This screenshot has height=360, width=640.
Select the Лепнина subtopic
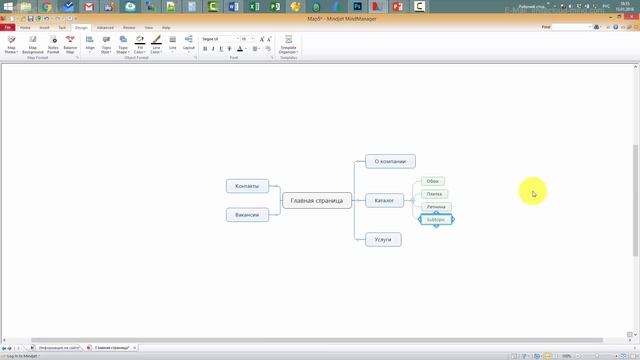click(x=436, y=207)
